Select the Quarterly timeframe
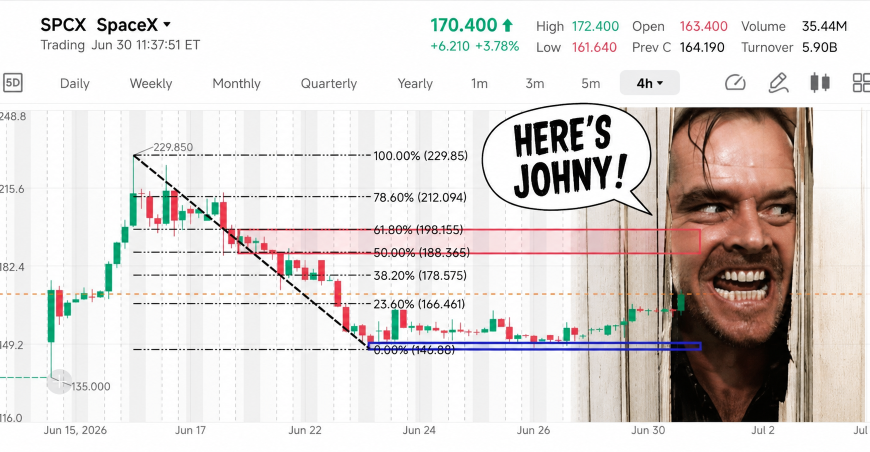 click(328, 83)
